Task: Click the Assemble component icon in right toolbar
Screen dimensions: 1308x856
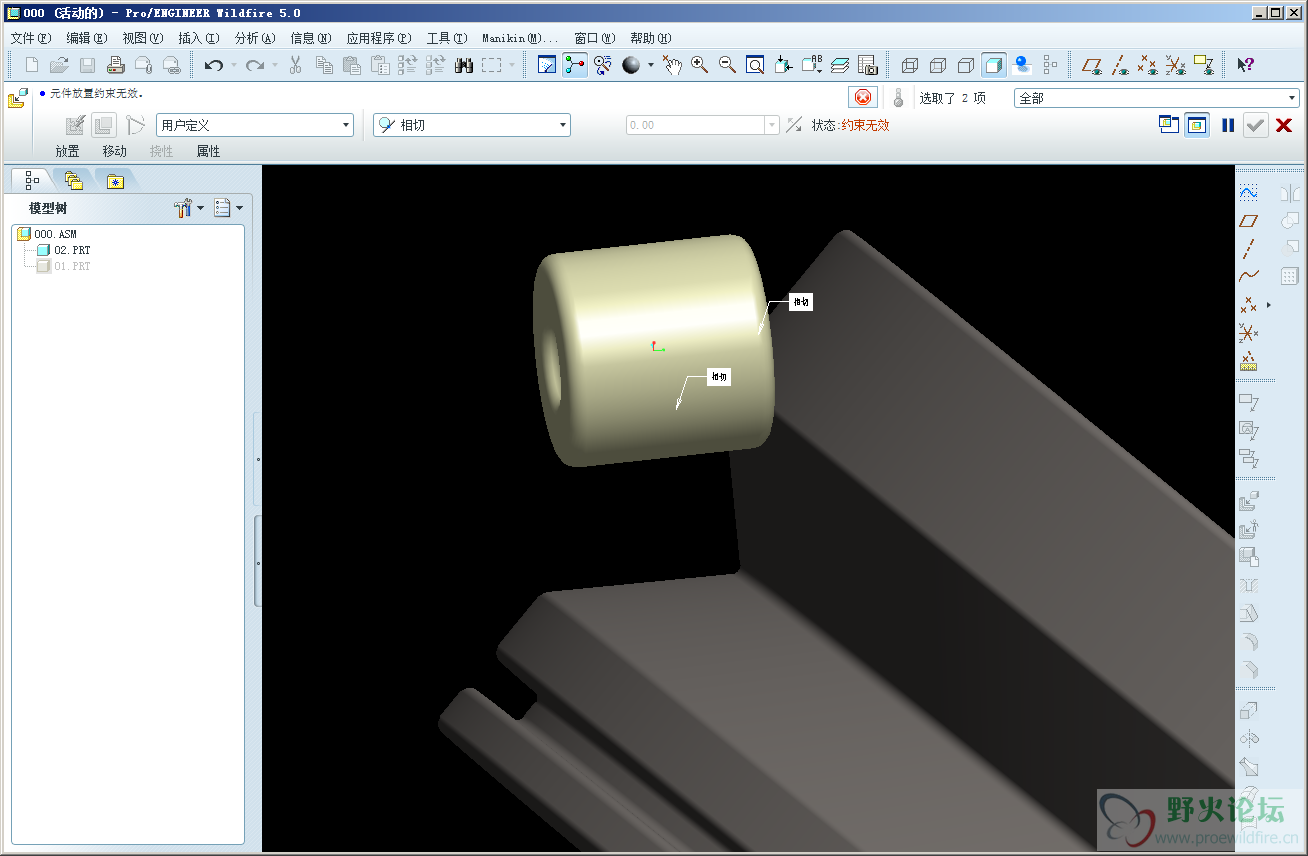Action: (1248, 502)
